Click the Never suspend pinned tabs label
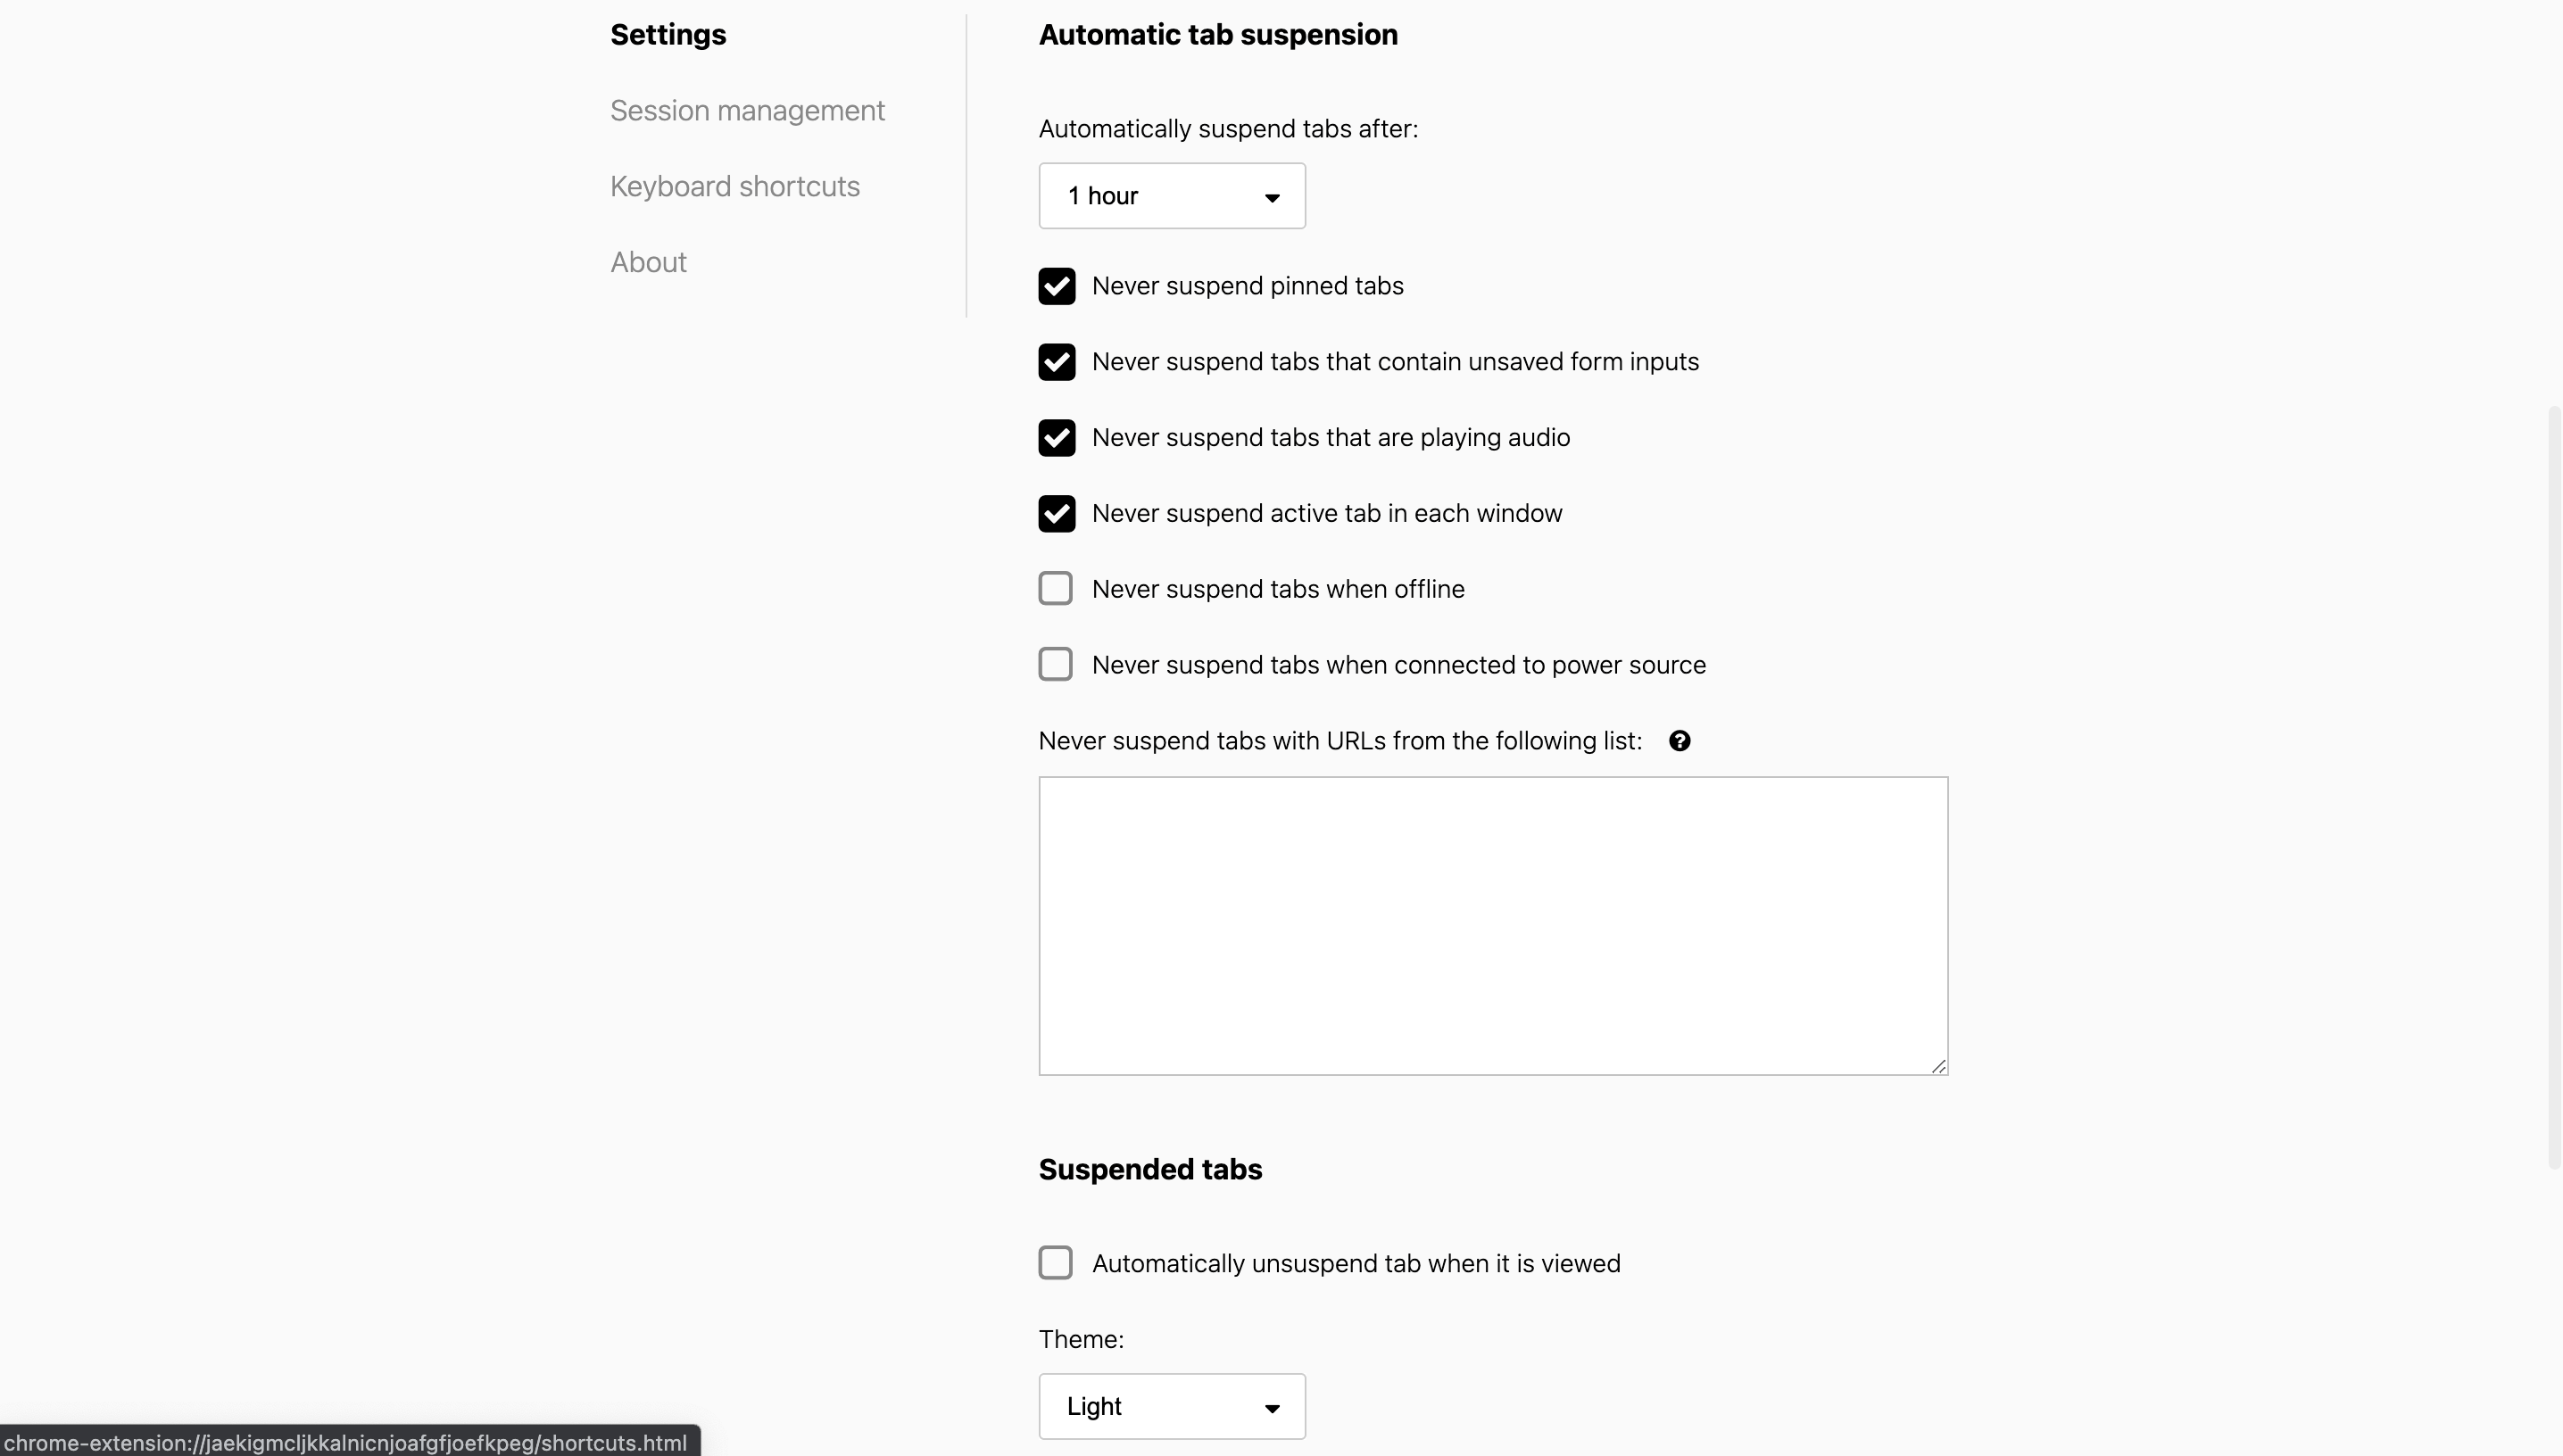This screenshot has height=1456, width=2563. point(1247,286)
